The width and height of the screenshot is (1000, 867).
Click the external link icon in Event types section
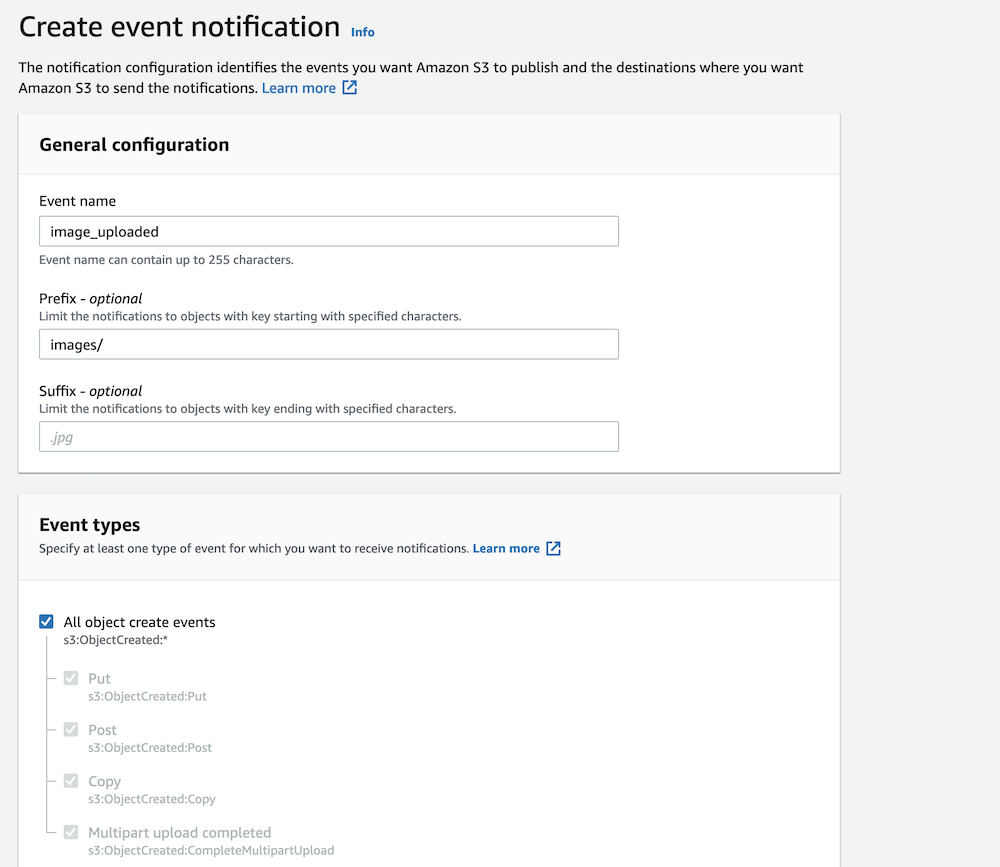555,548
